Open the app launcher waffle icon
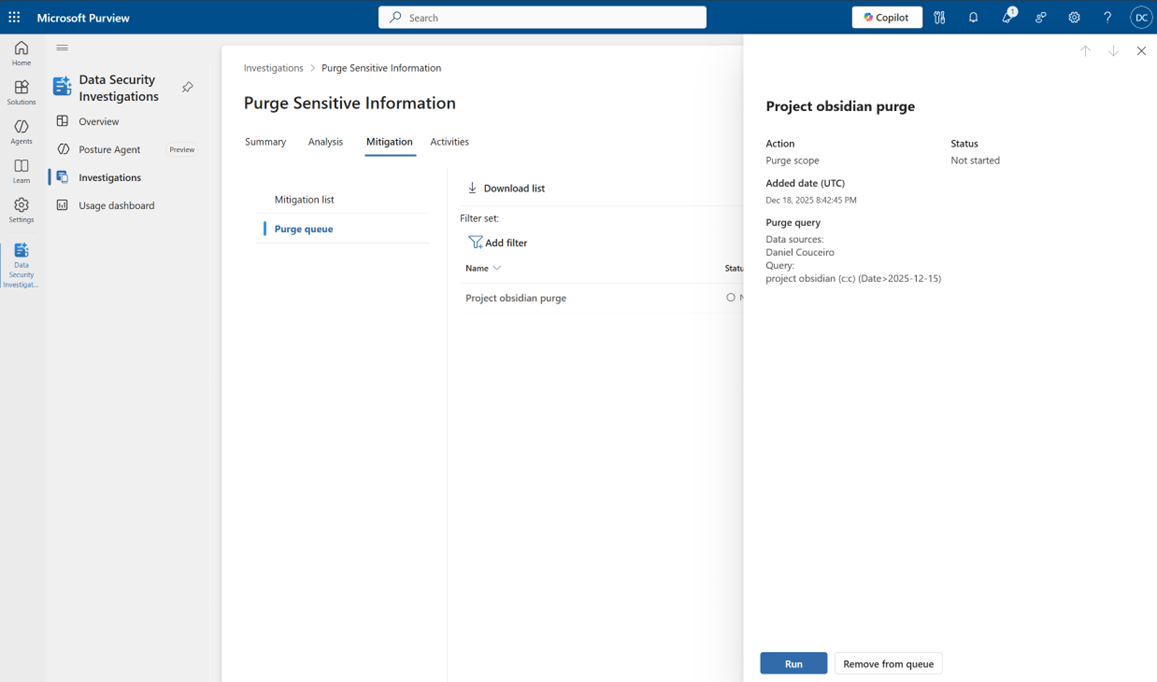This screenshot has height=682, width=1157. [x=14, y=17]
